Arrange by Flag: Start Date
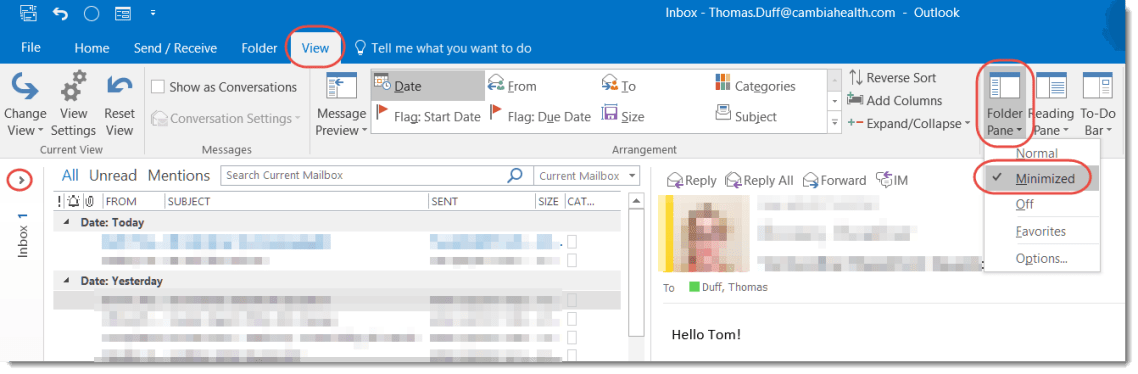 point(427,116)
